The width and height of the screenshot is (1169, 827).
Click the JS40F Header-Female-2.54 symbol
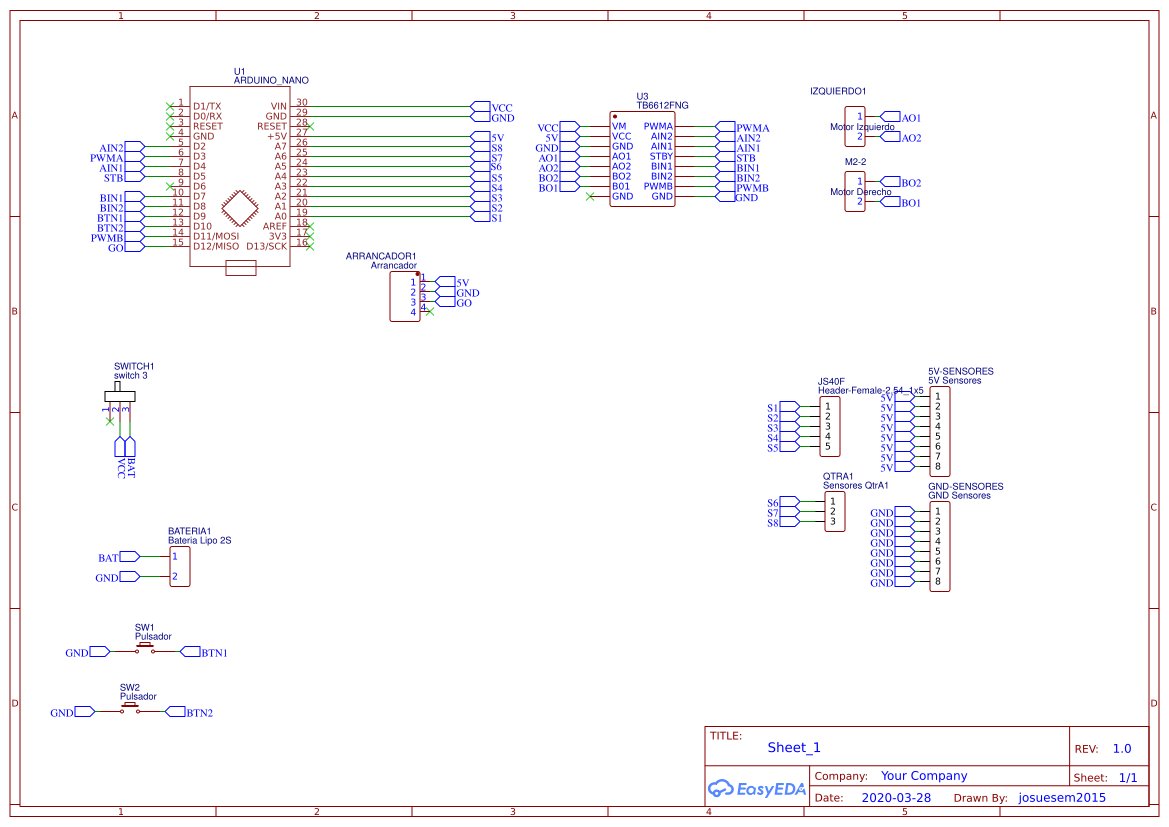coord(828,427)
